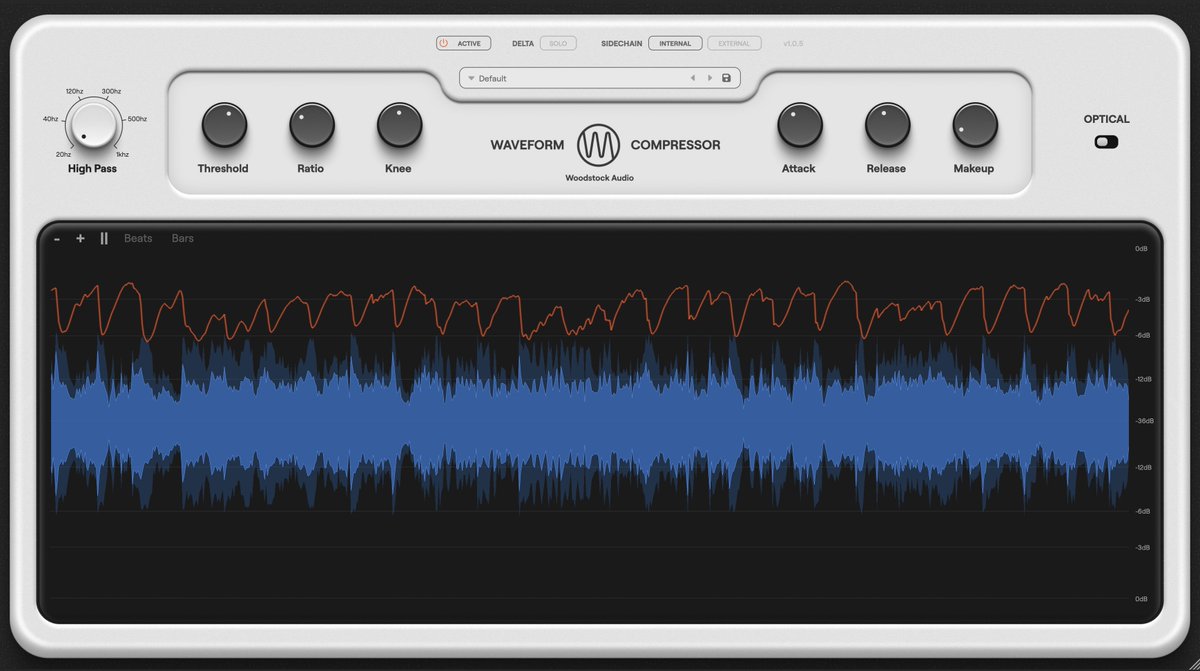
Task: Switch waveform view to Beats
Action: [x=137, y=238]
